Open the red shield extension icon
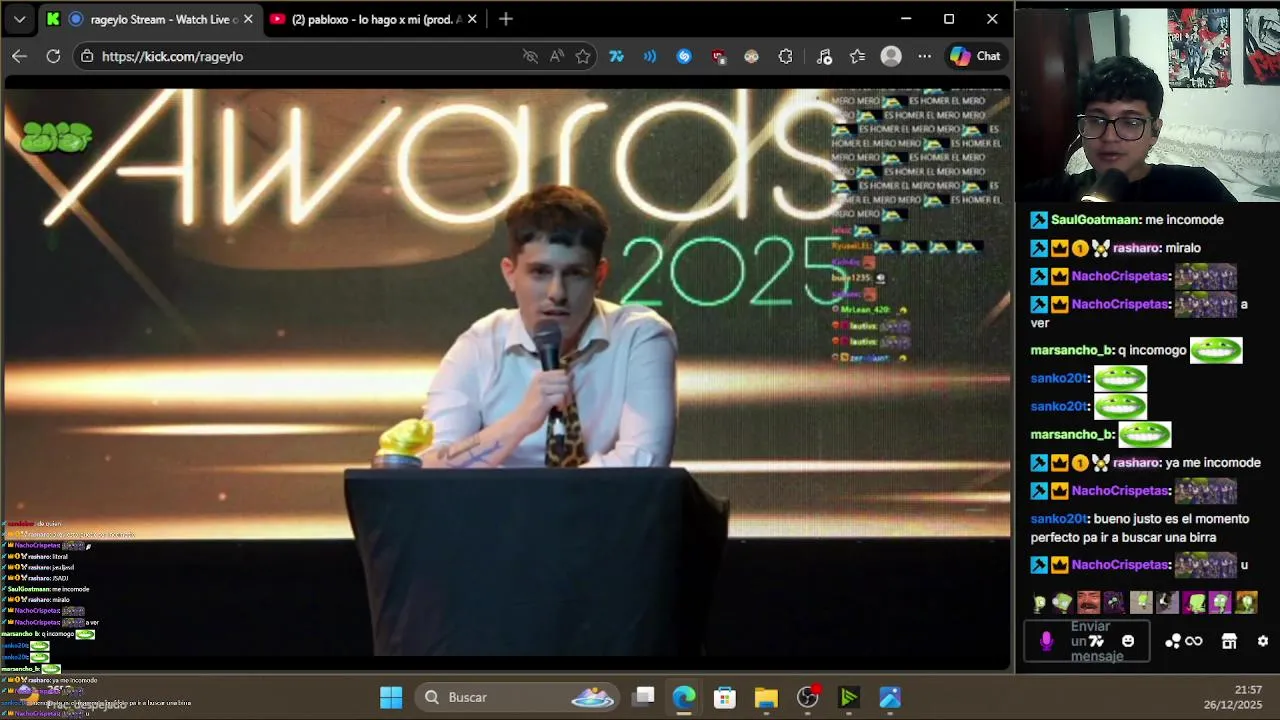 click(x=718, y=57)
